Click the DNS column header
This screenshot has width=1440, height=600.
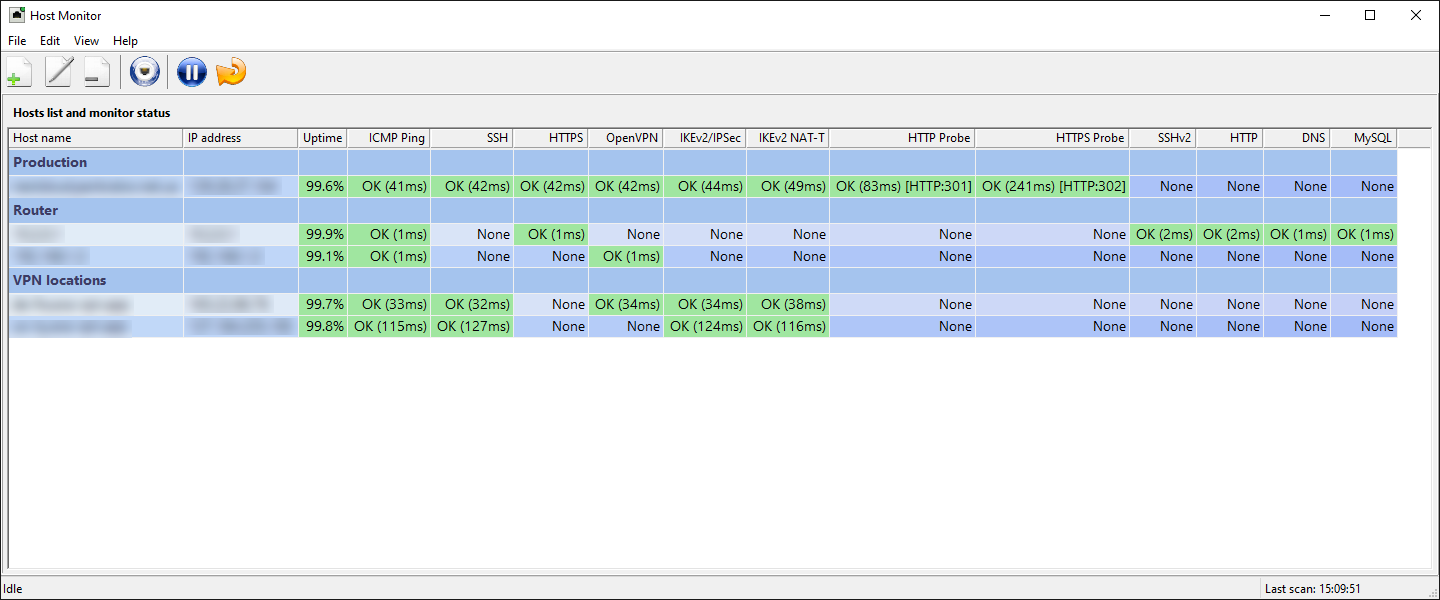click(1297, 138)
